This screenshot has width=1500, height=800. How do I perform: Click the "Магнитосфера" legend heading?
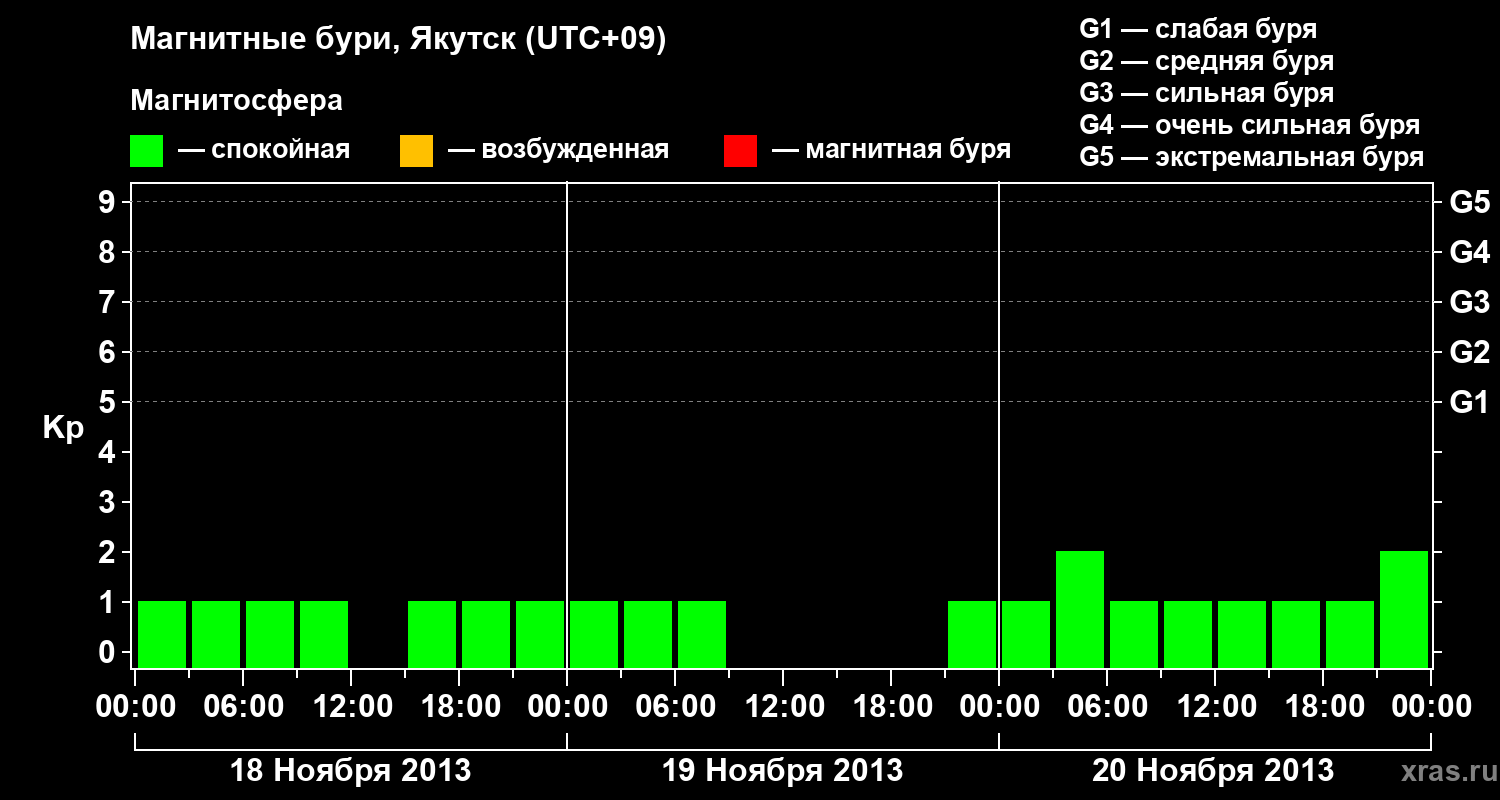click(x=237, y=101)
